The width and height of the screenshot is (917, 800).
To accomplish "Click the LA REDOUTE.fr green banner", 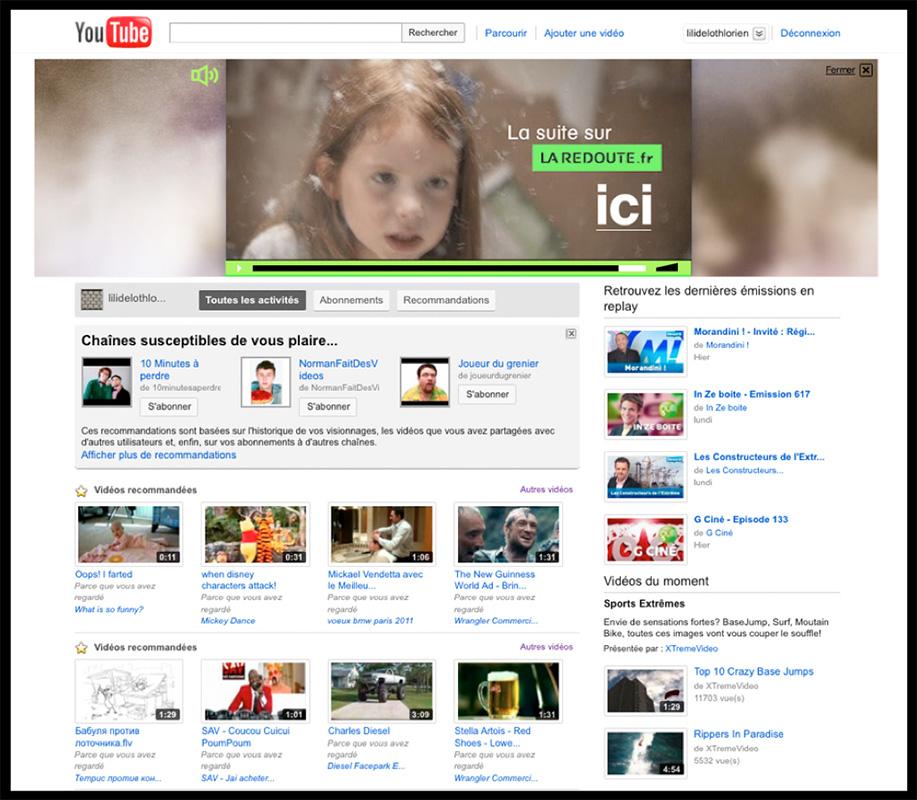I will 597,158.
